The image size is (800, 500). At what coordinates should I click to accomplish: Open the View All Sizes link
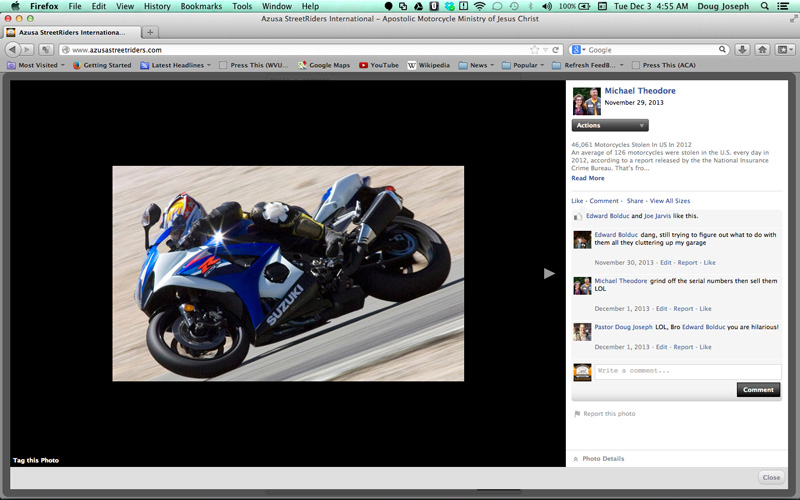[670, 201]
